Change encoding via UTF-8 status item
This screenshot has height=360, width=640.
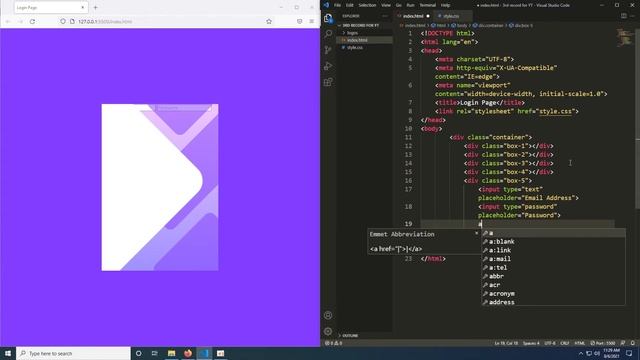click(x=550, y=343)
